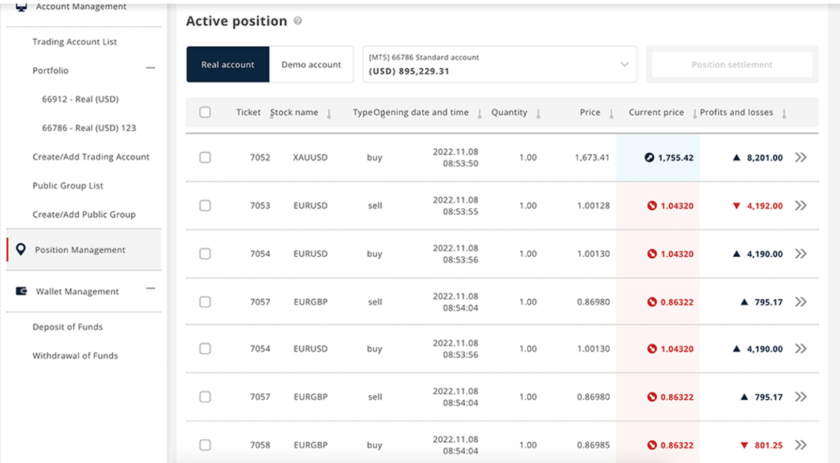Screen dimensions: 840x463
Task: Click the Position Management pin icon
Action: coord(21,250)
